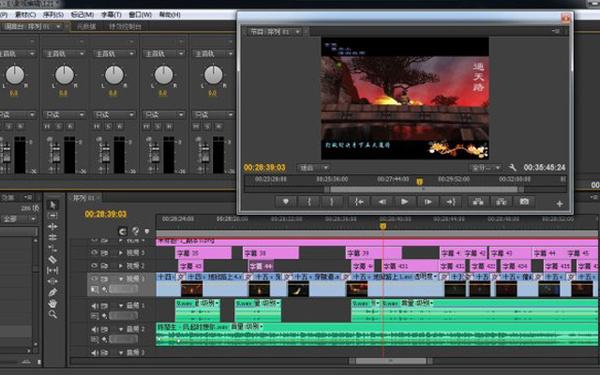The width and height of the screenshot is (600, 375).
Task: Step forward one frame in Program monitor
Action: coord(428,202)
